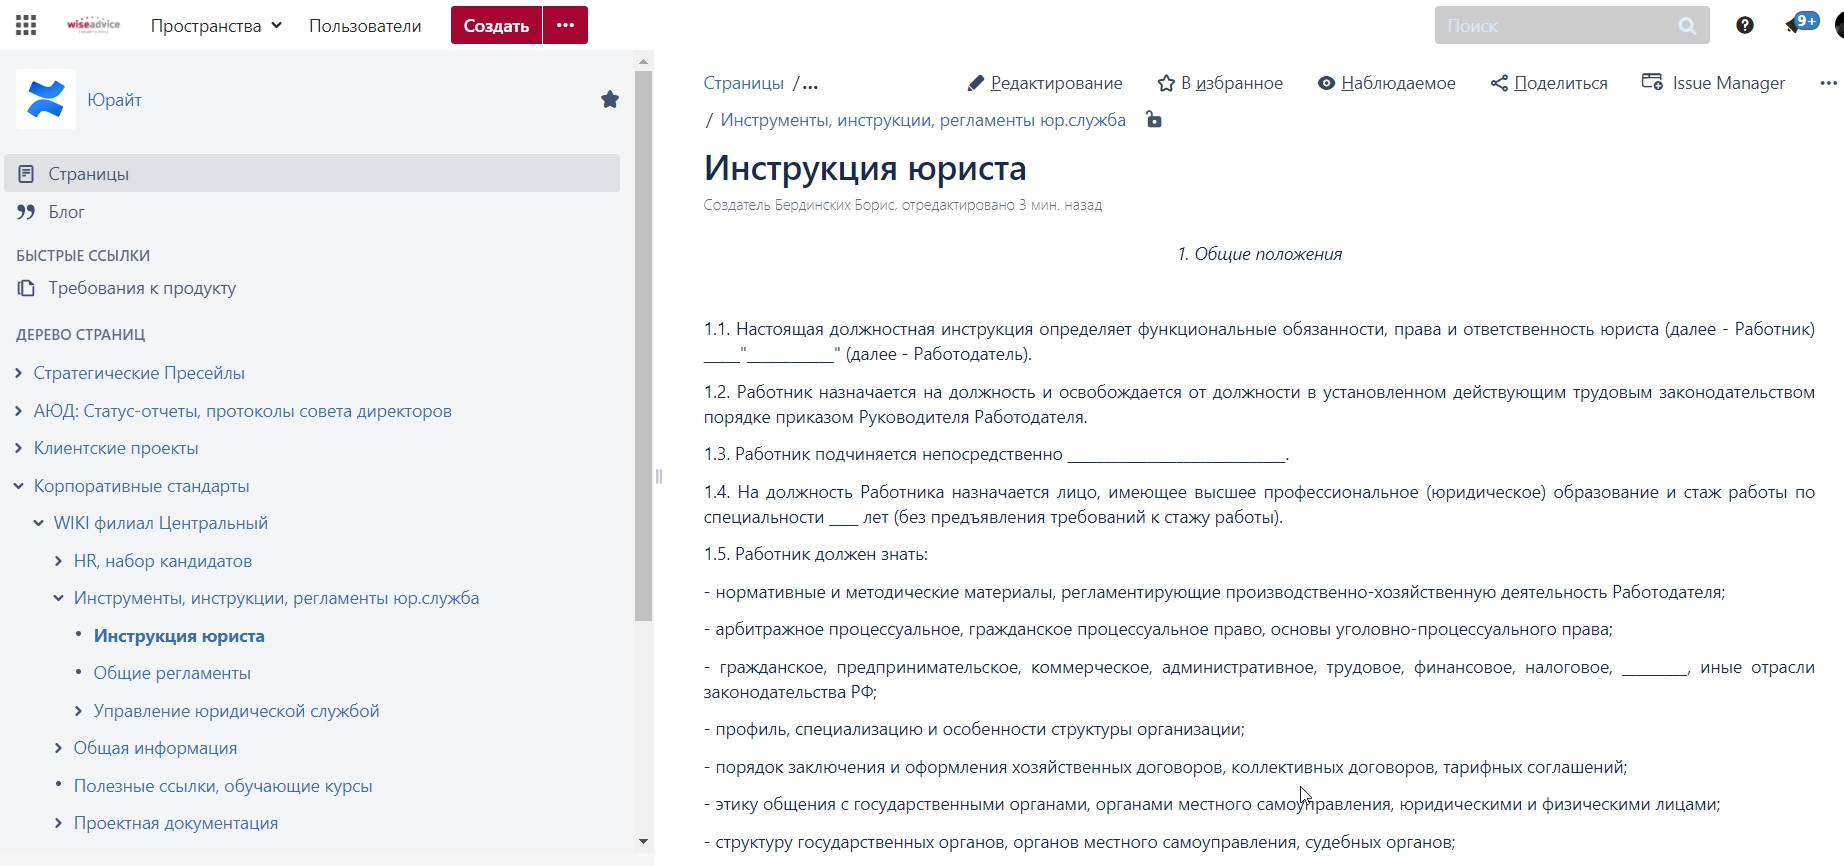Click the sidebar vertical scrollbar thumb
The image size is (1844, 866).
pyautogui.click(x=644, y=346)
